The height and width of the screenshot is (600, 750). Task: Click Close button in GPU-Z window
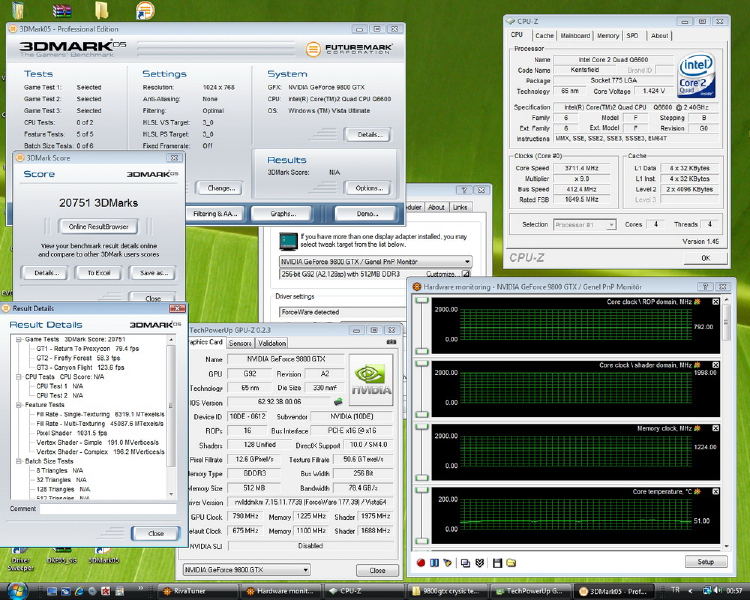click(377, 570)
